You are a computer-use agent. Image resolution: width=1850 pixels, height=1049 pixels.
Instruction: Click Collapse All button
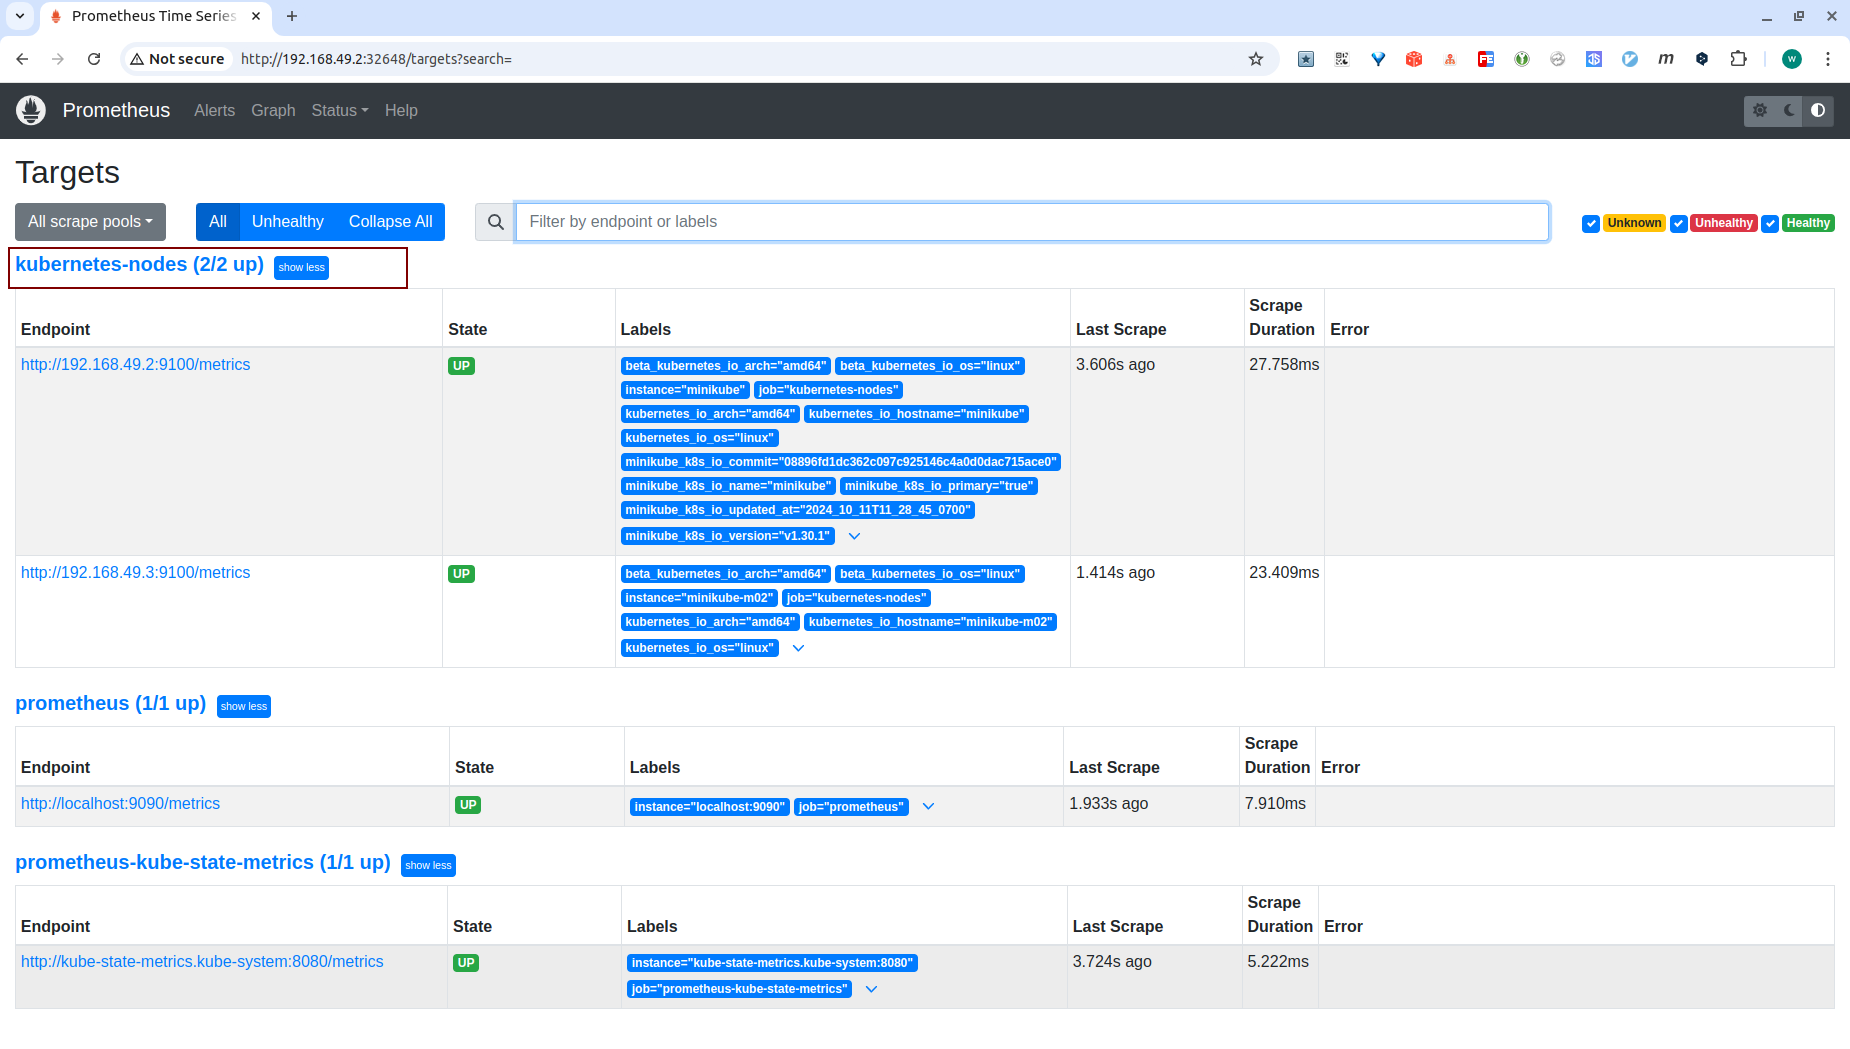pos(391,222)
